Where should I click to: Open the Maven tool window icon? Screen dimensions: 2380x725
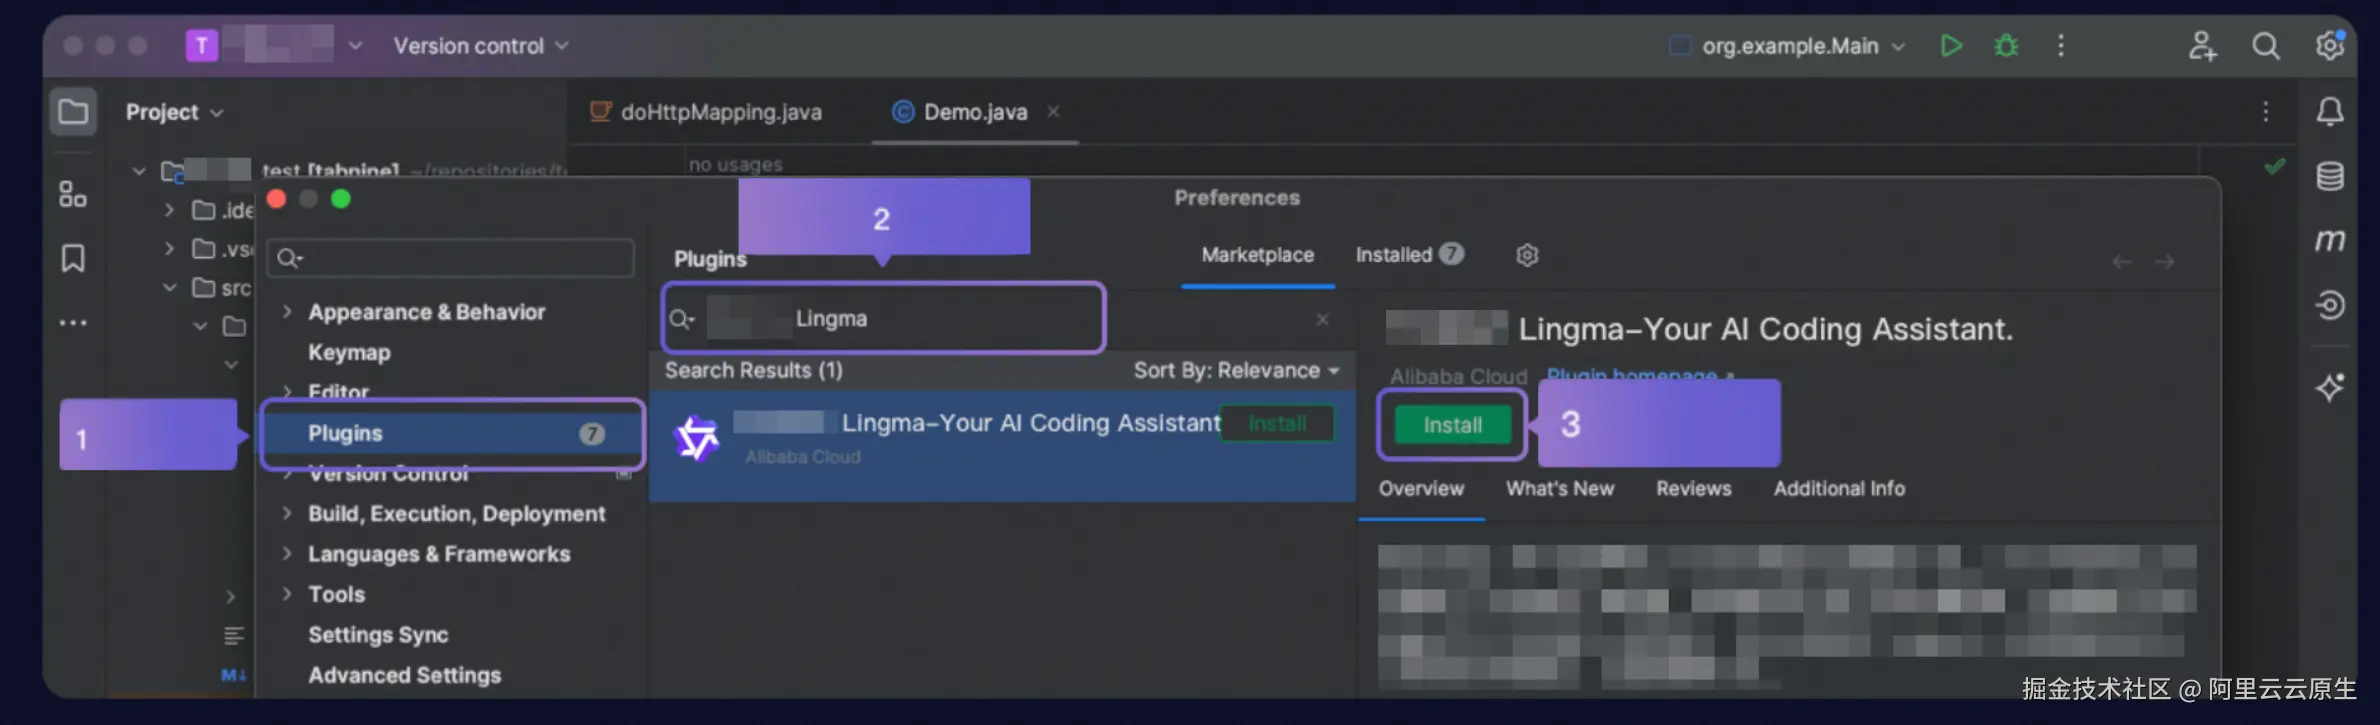point(2330,240)
